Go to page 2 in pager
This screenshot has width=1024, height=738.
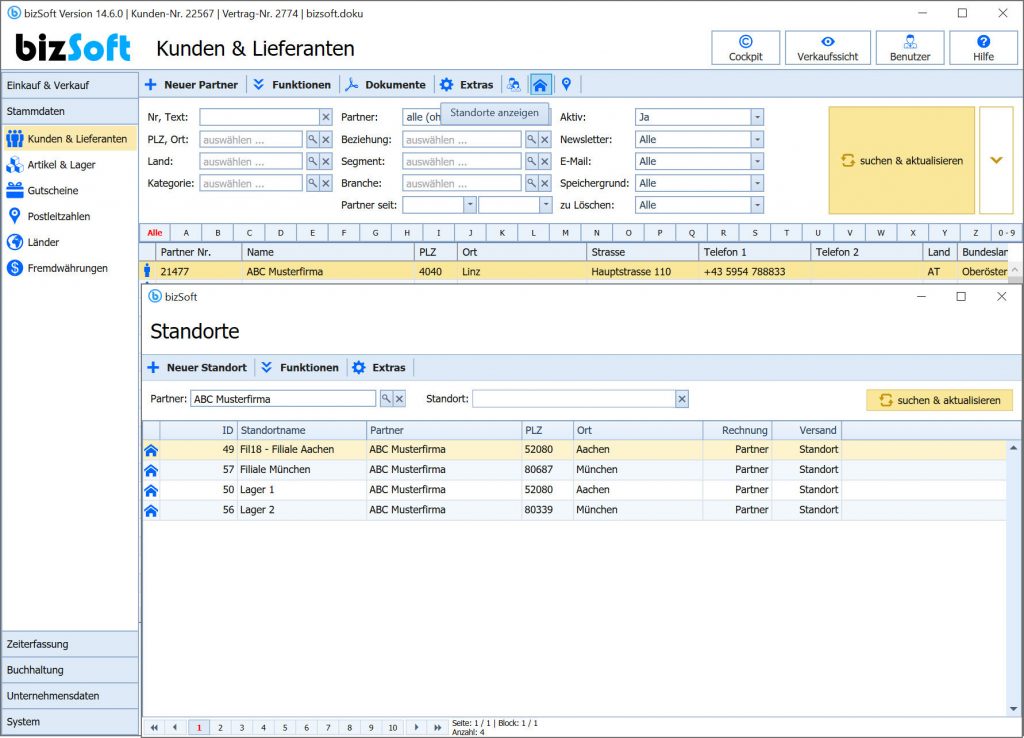[221, 728]
